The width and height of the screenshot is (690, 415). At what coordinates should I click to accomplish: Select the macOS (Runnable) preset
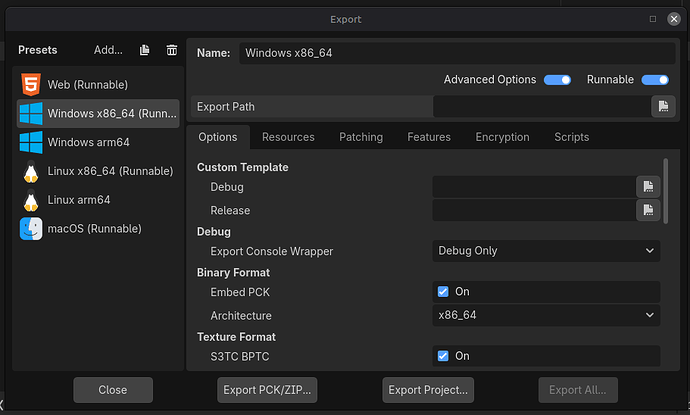[98, 229]
